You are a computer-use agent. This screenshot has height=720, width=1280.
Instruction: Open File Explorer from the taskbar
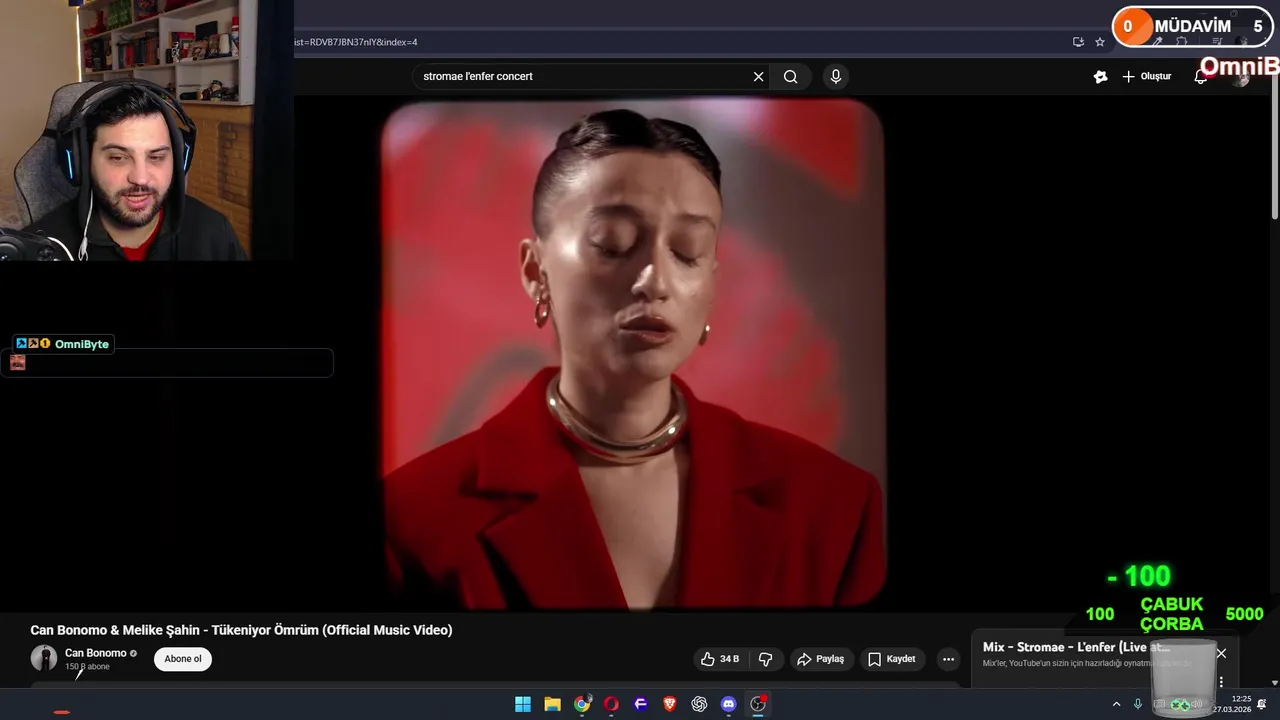coord(552,704)
